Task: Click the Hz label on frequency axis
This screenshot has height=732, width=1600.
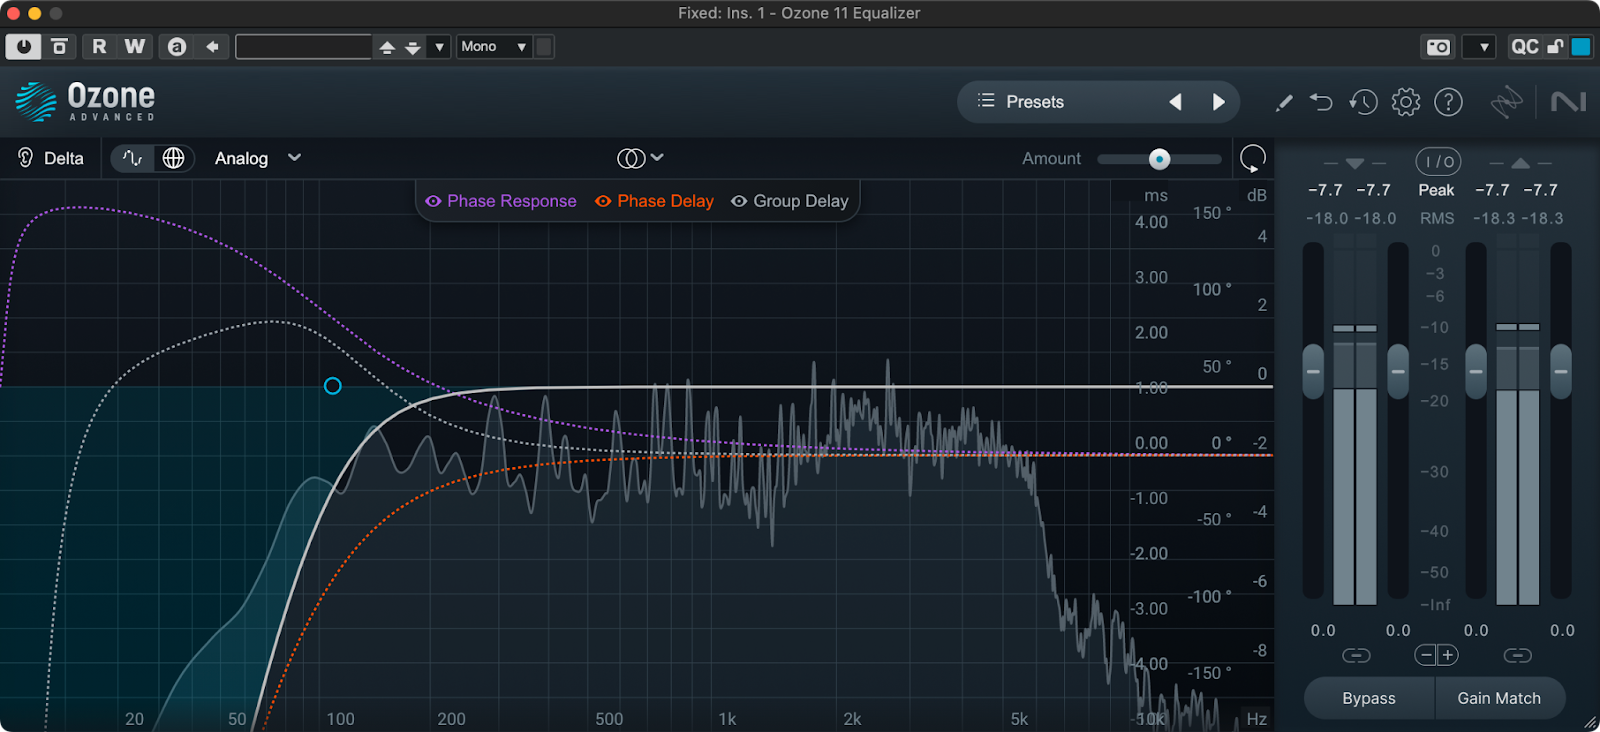Action: (x=1256, y=719)
